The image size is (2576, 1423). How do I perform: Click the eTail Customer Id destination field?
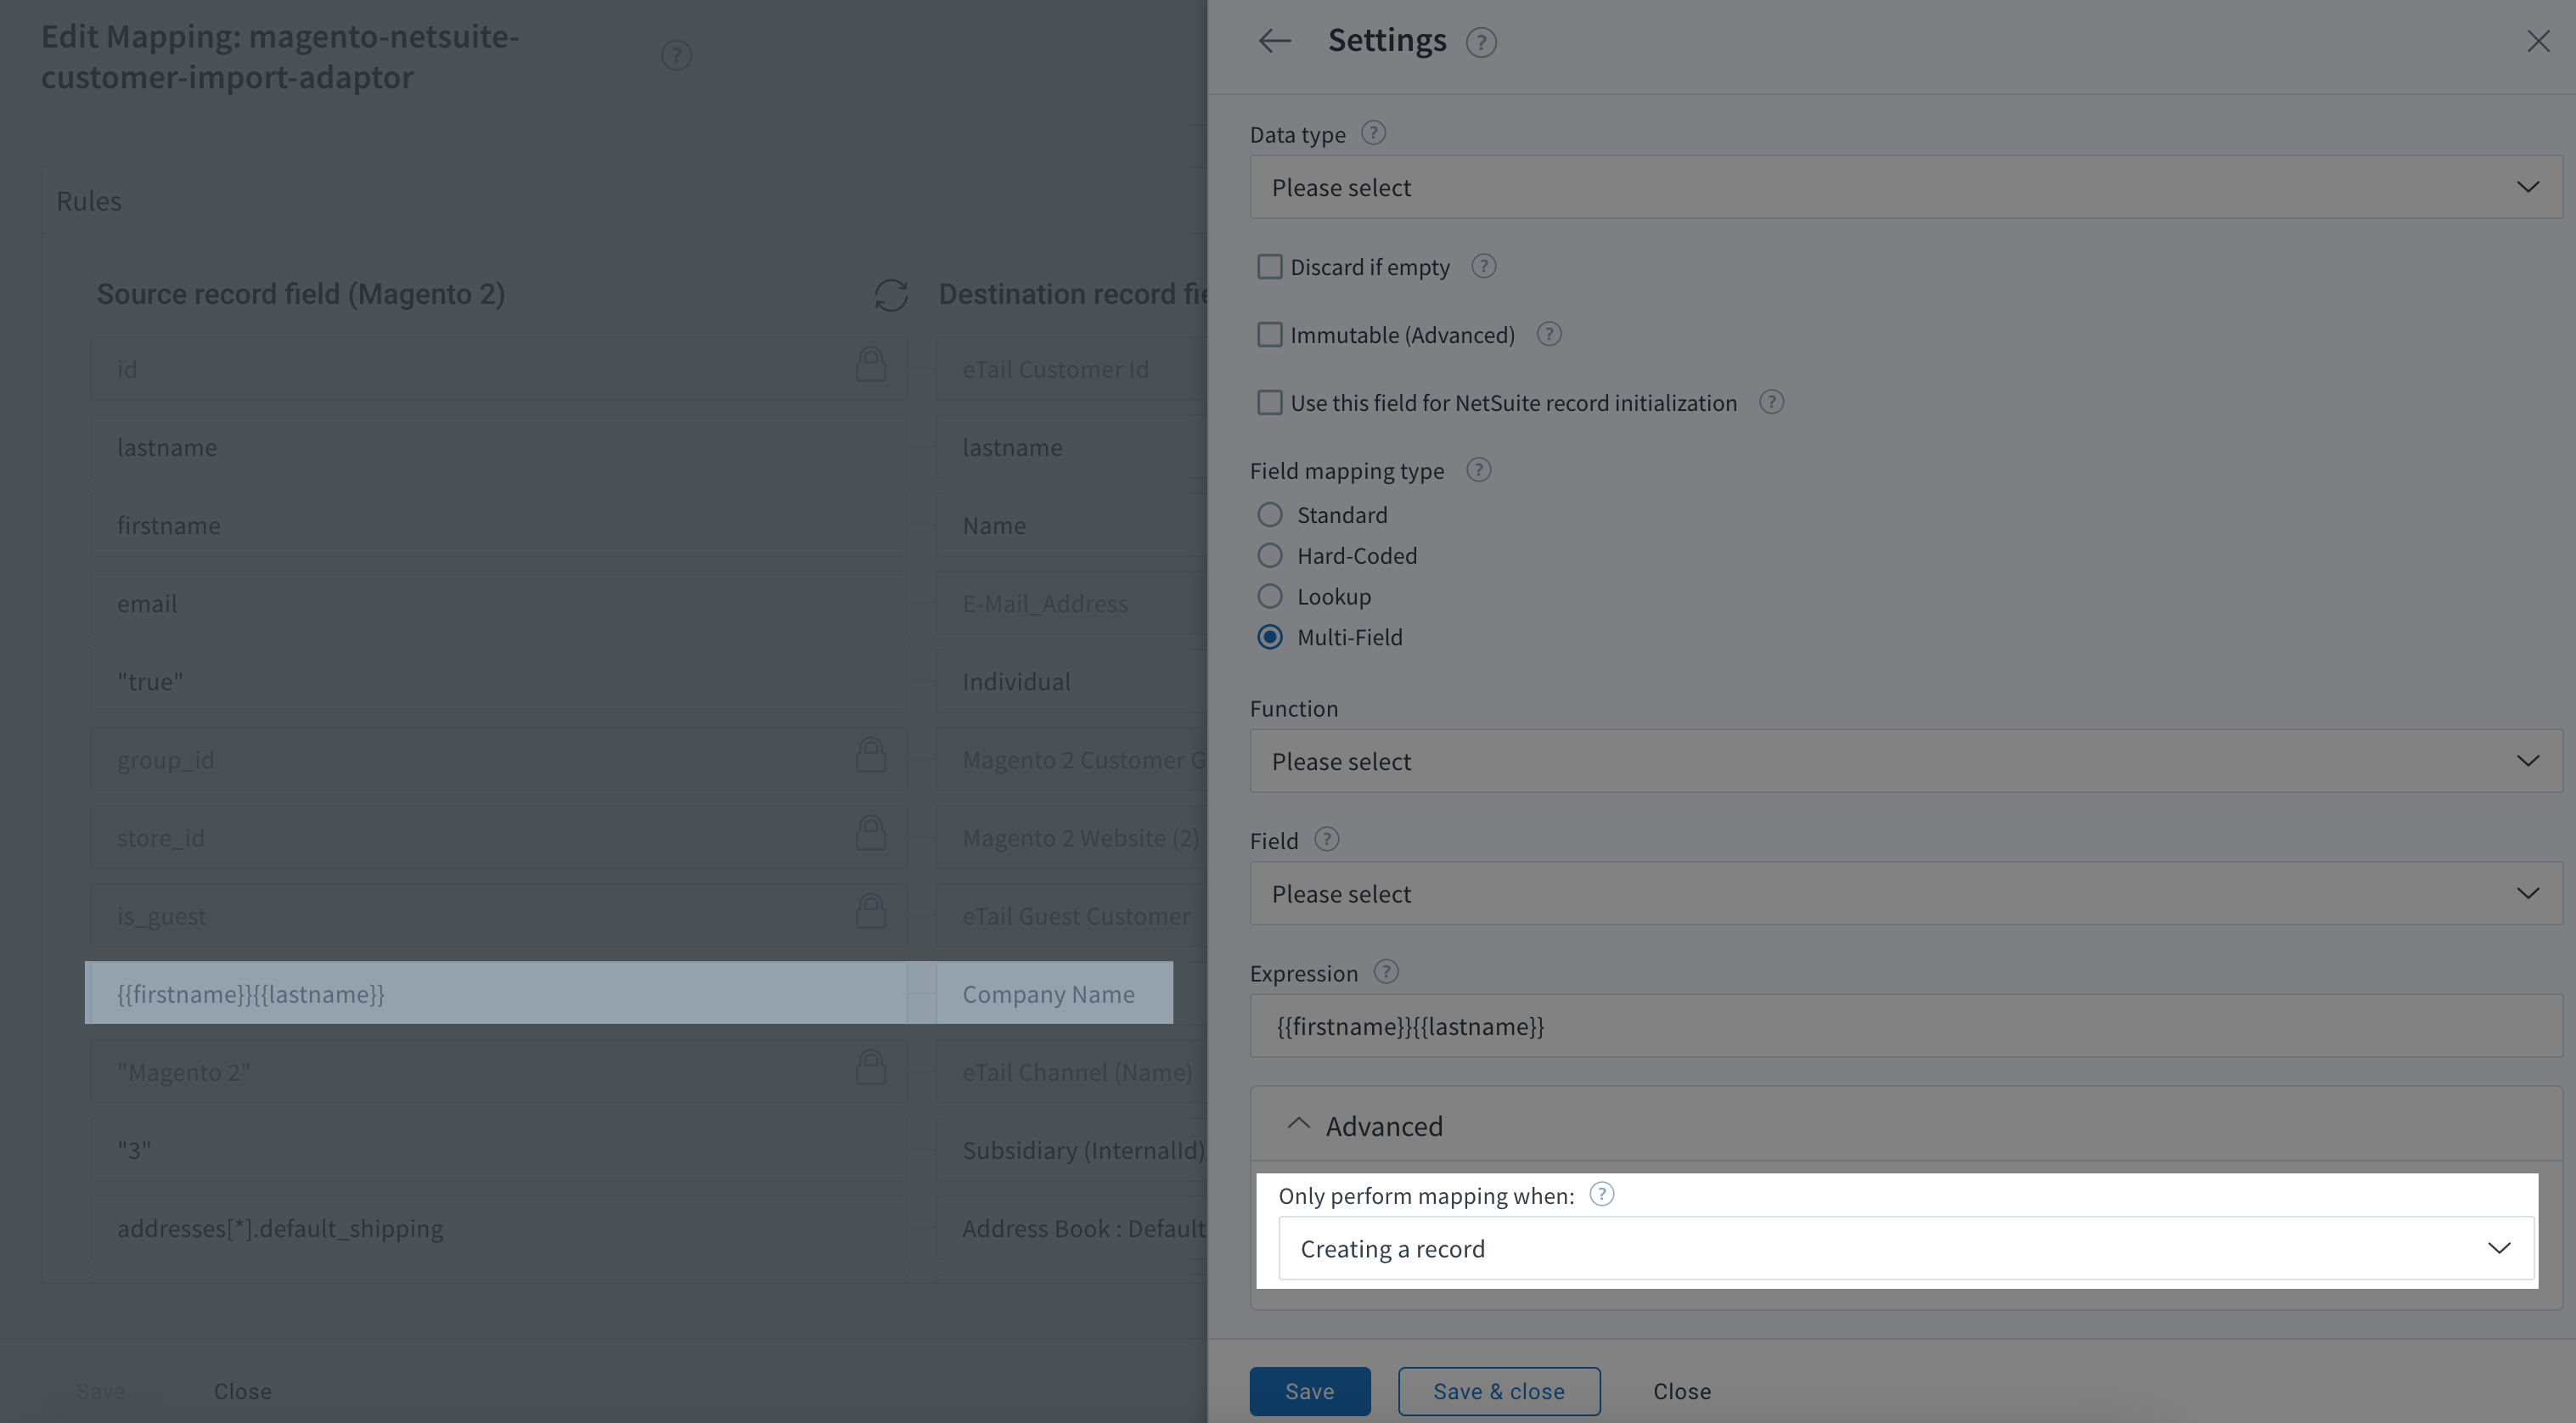1072,370
